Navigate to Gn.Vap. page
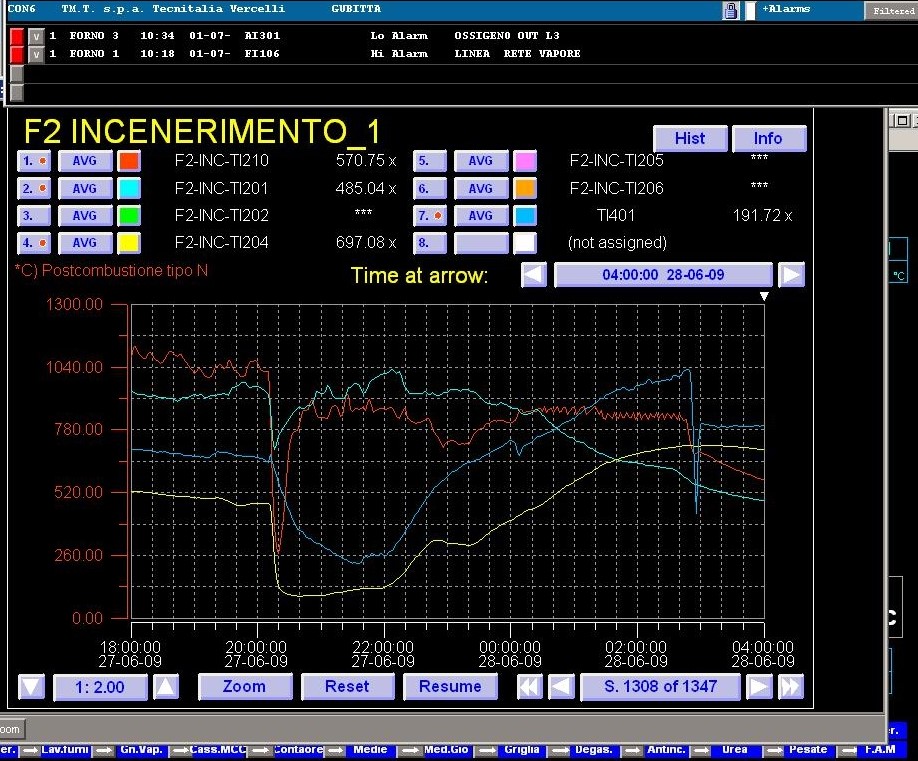 141,749
